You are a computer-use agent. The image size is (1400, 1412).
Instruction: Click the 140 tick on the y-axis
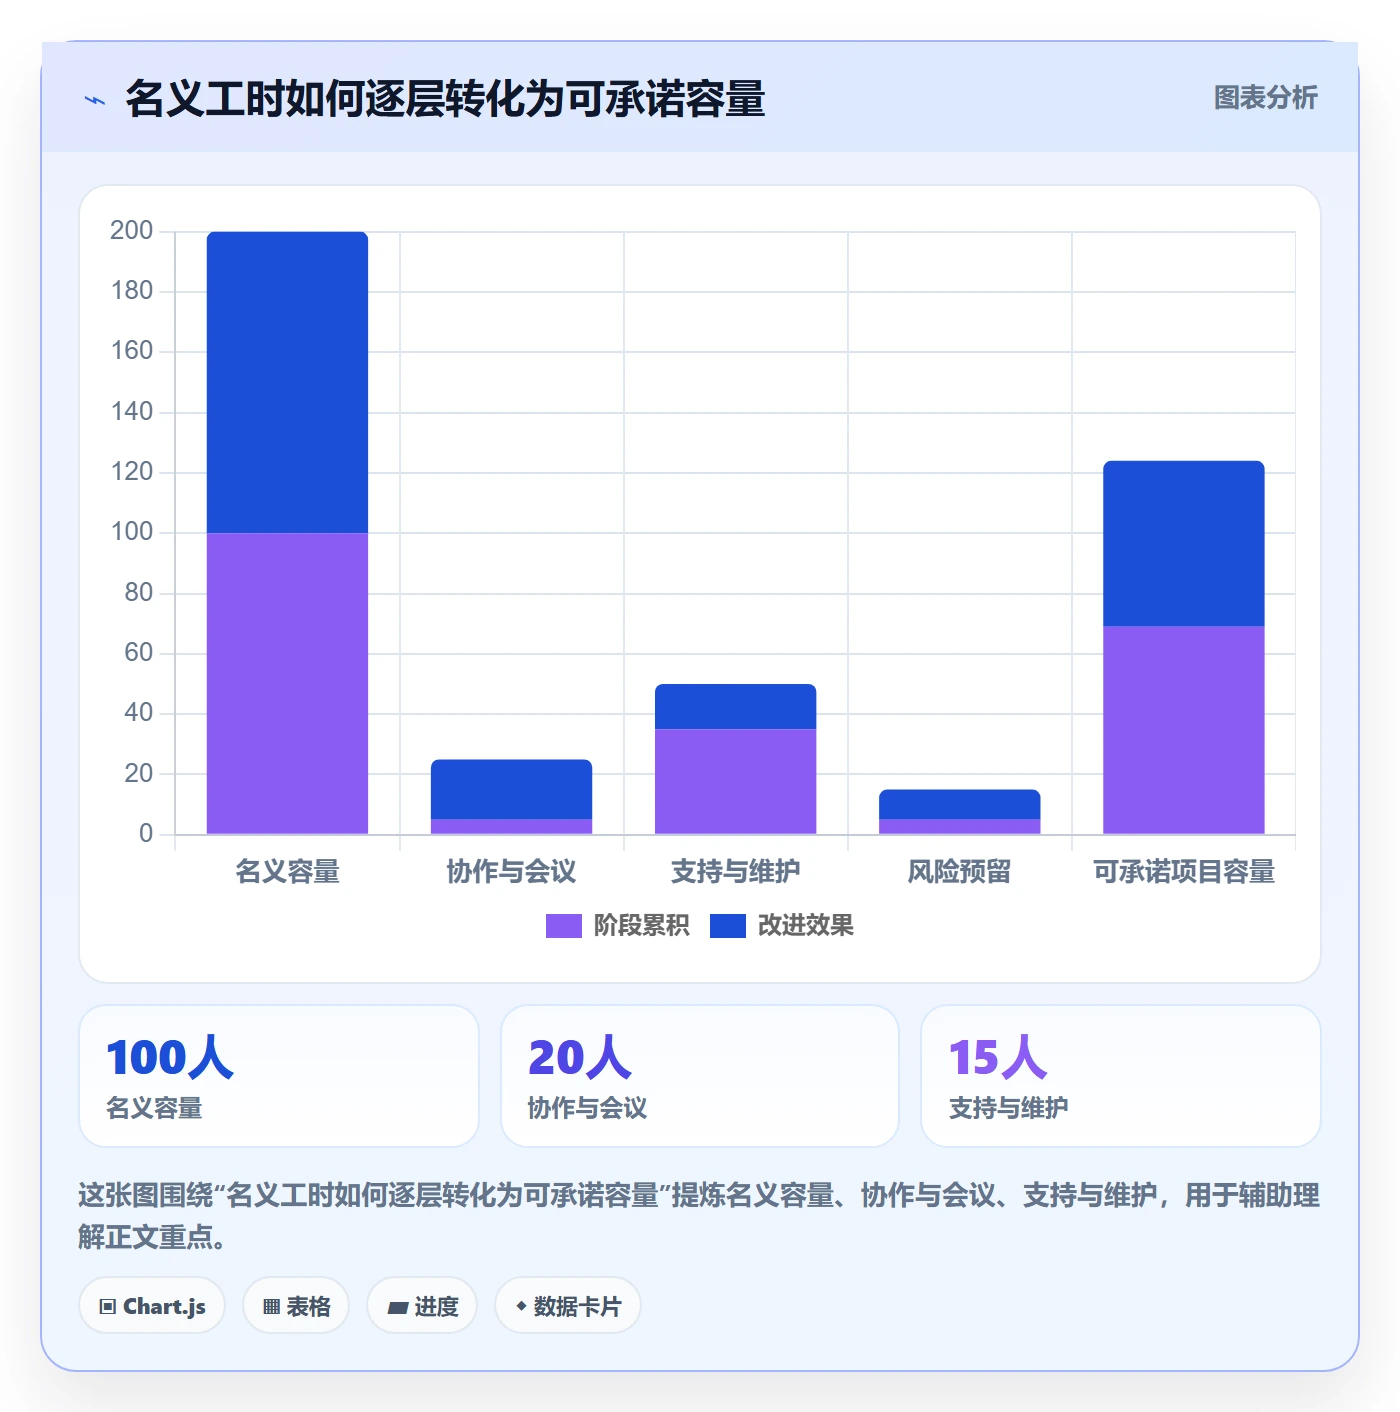coord(131,412)
